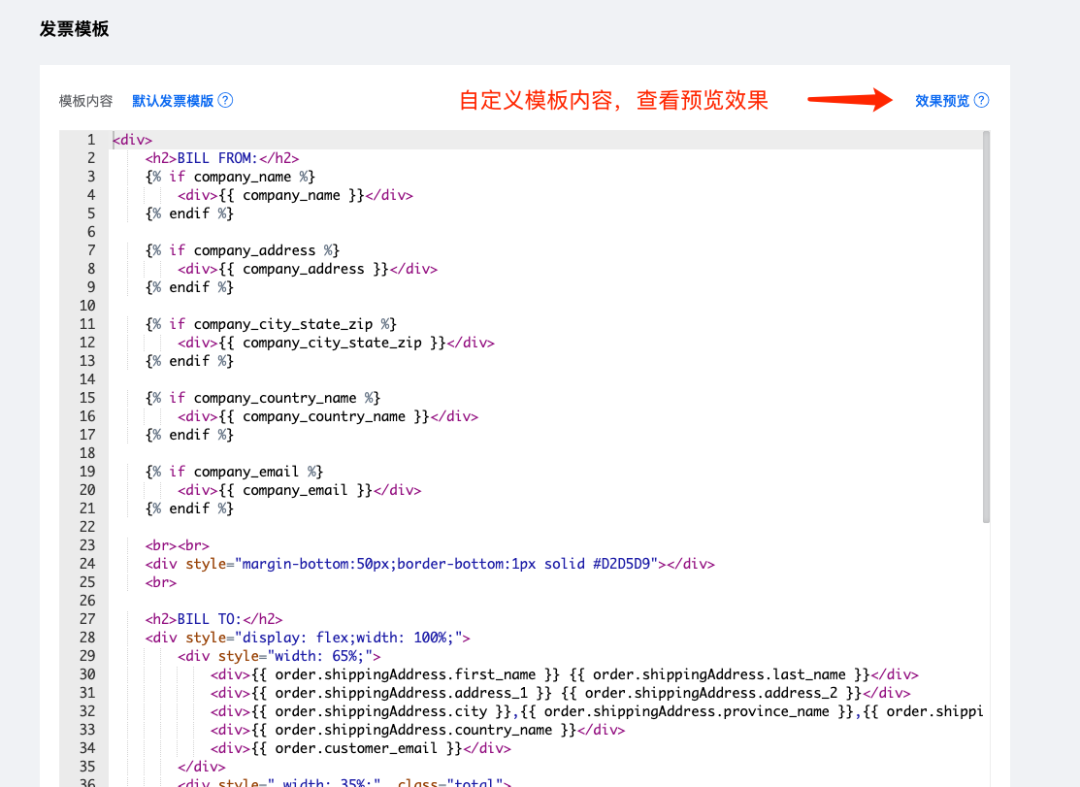Click line number 1 in gutter

91,140
